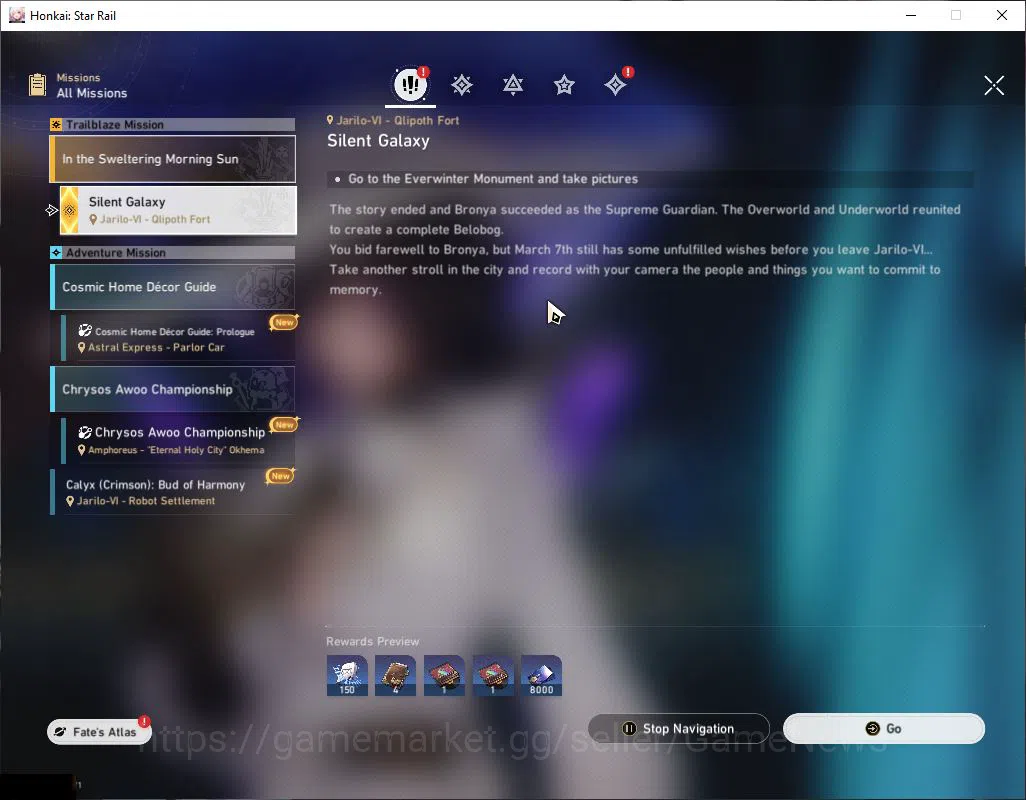Close the Missions menu with the X icon

[x=993, y=85]
